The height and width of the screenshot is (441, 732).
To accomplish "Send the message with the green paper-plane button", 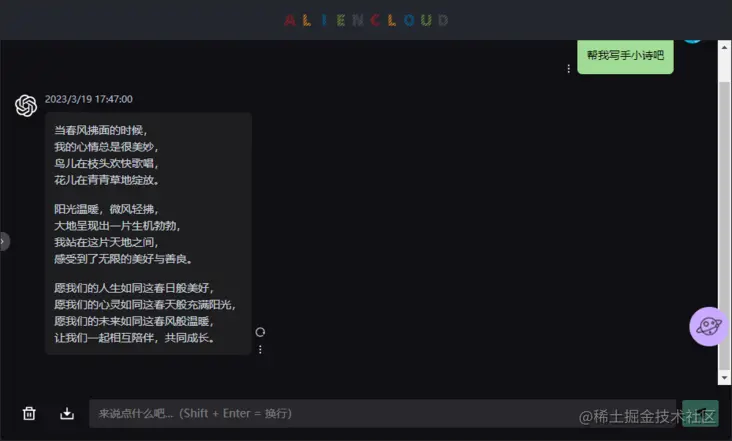I will point(700,413).
